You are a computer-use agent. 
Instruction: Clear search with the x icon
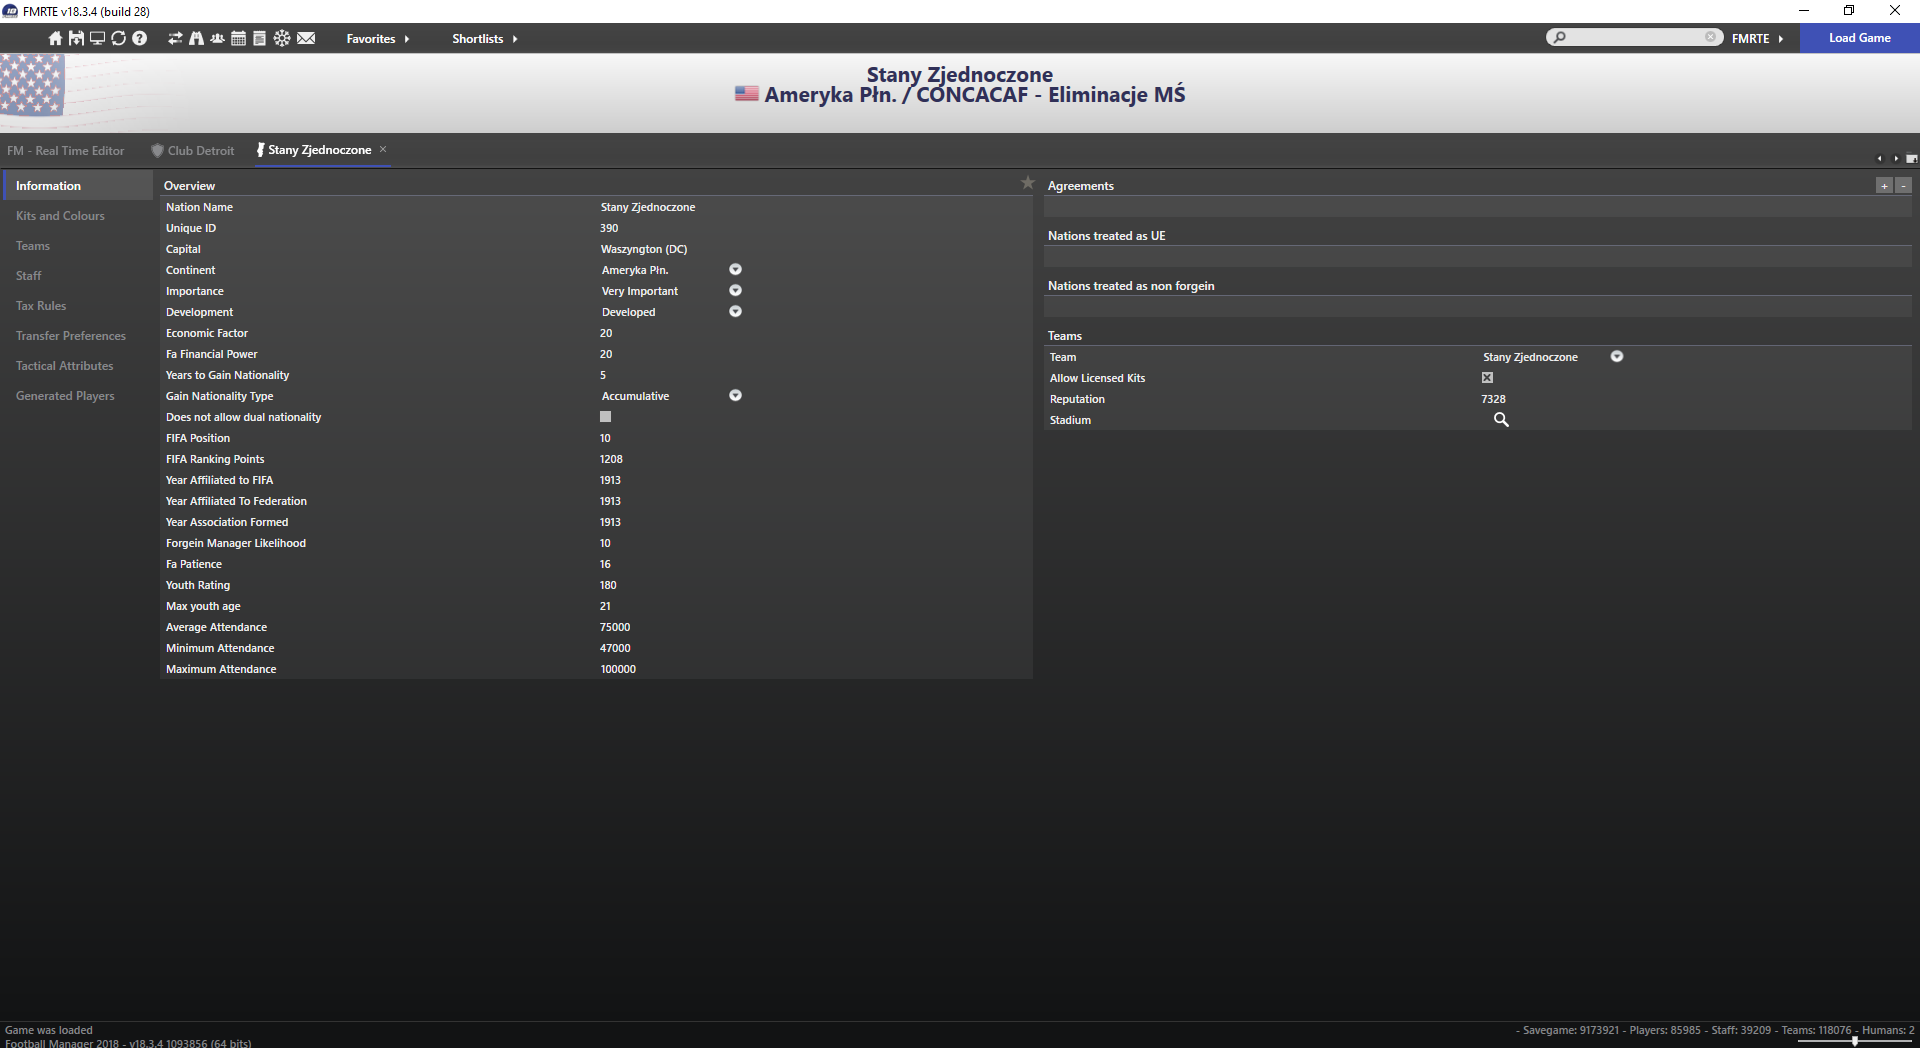click(x=1710, y=37)
